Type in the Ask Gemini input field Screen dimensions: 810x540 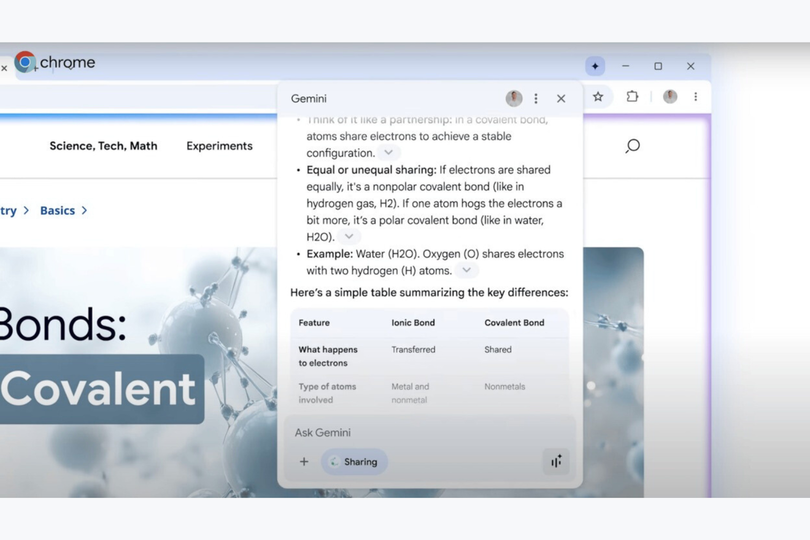(x=420, y=432)
